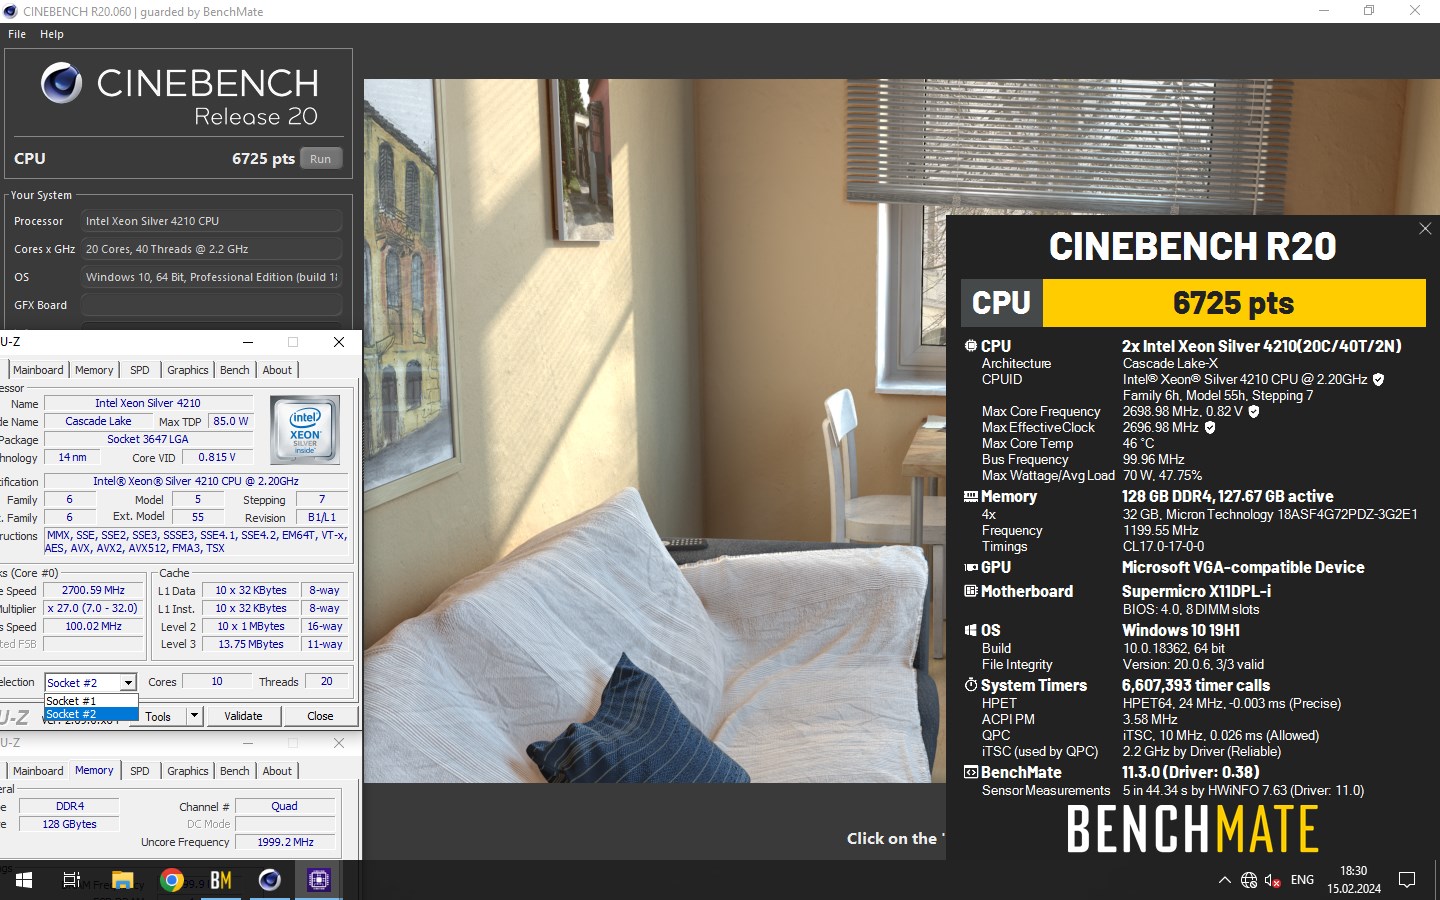Click the memory Size 128 GBytes value

tap(69, 824)
